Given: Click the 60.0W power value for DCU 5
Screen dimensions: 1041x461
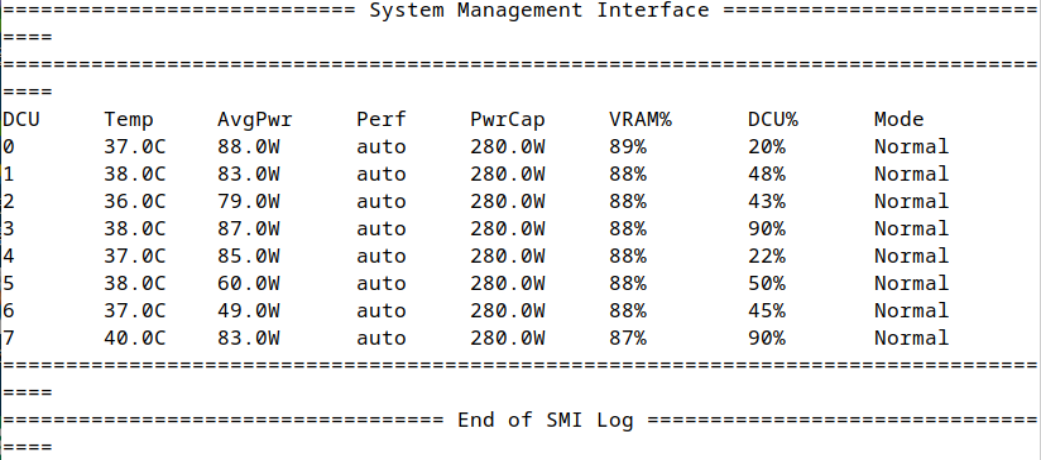Looking at the screenshot, I should pos(248,284).
